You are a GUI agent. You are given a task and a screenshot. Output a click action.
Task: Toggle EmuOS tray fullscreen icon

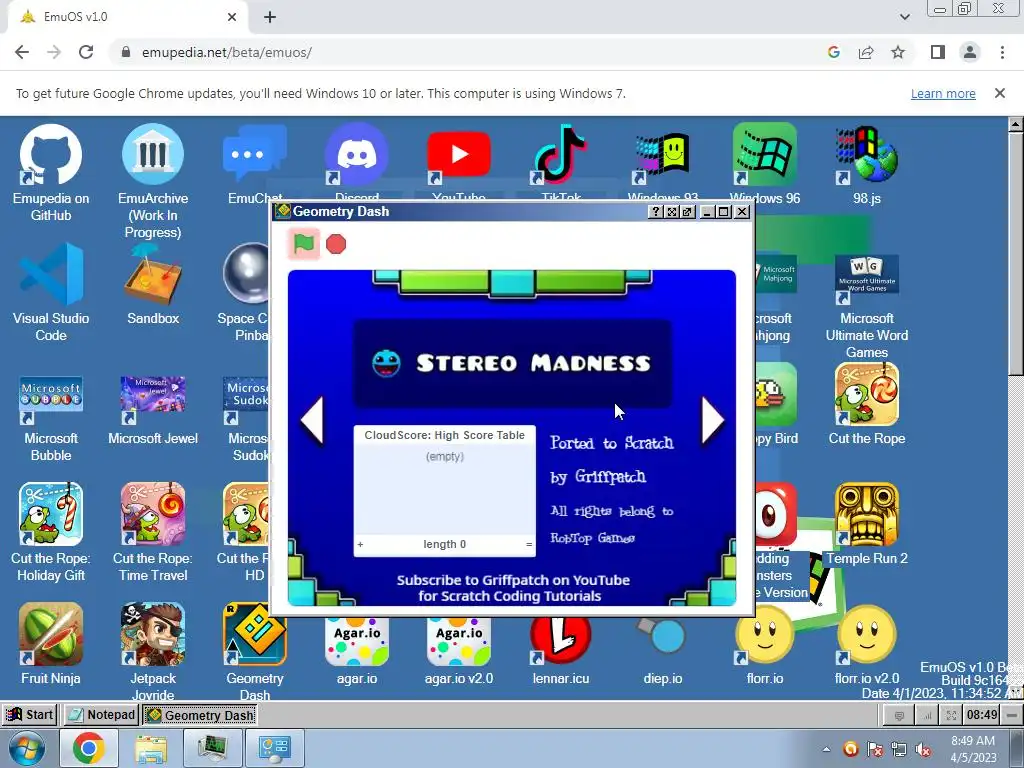[952, 715]
